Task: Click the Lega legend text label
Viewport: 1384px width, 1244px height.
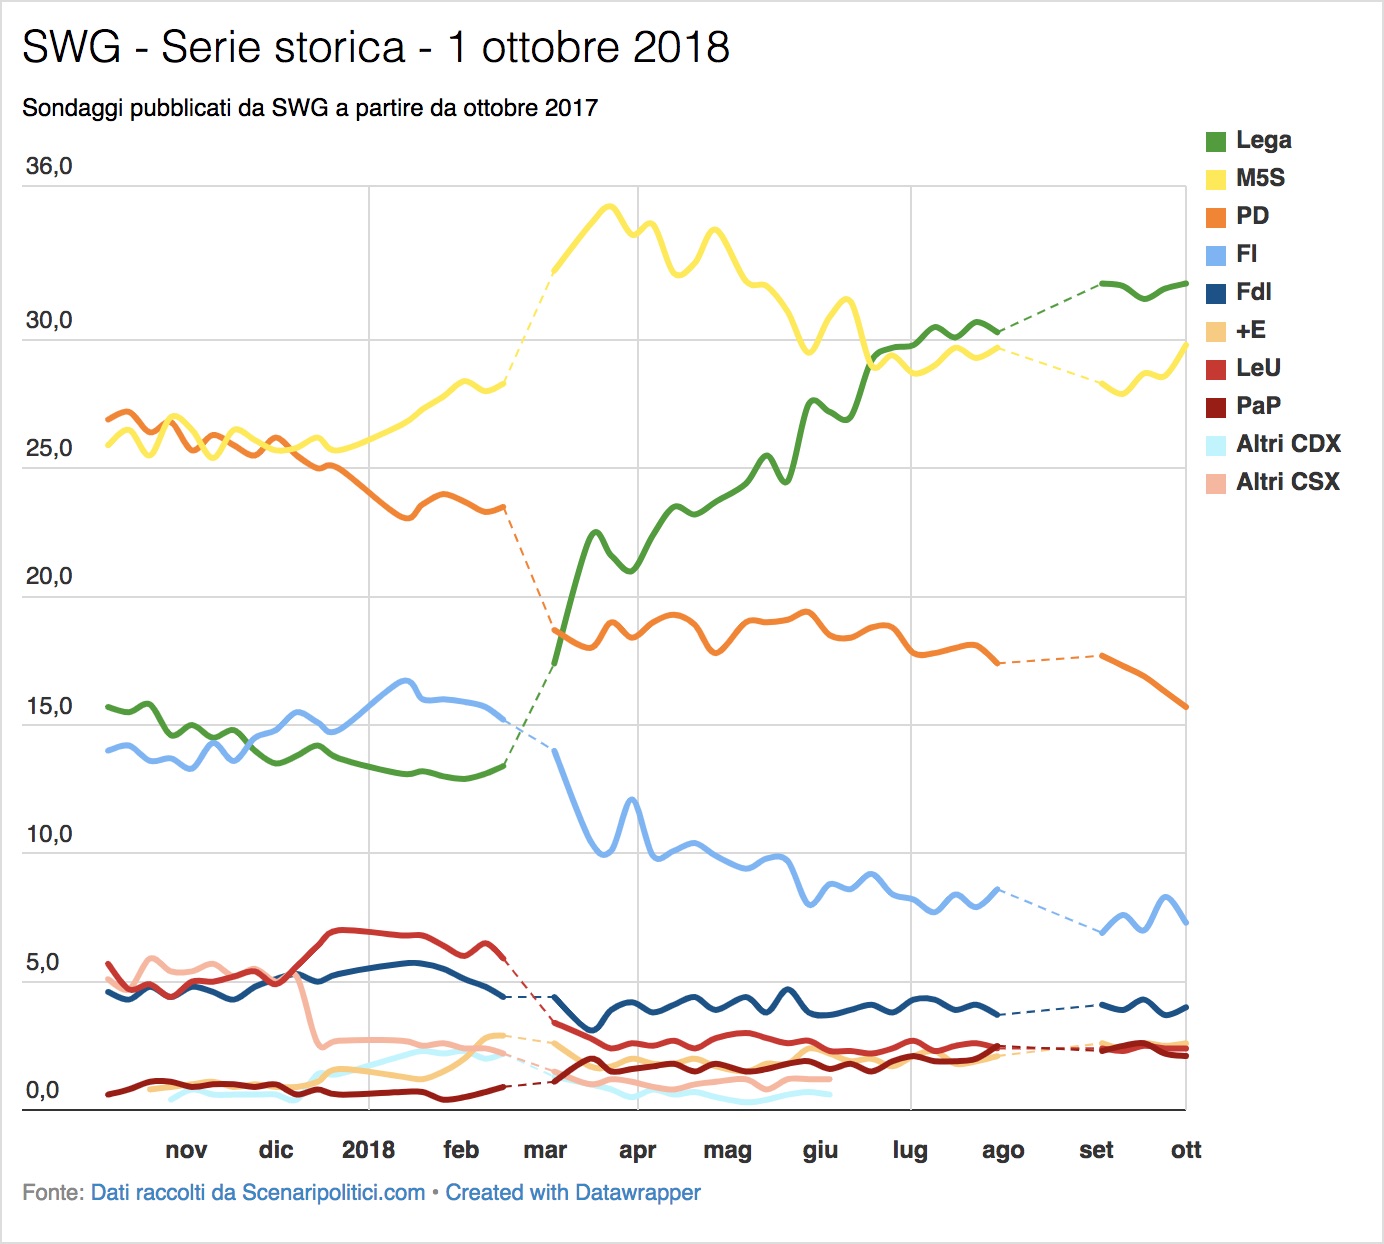Action: (1264, 141)
